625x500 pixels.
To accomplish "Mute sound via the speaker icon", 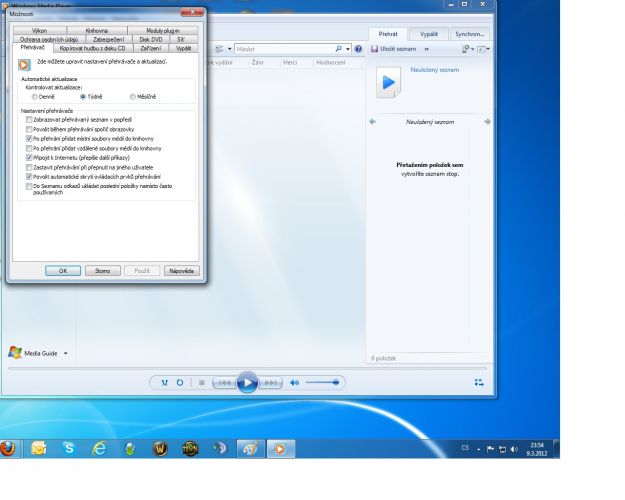I will [x=294, y=383].
